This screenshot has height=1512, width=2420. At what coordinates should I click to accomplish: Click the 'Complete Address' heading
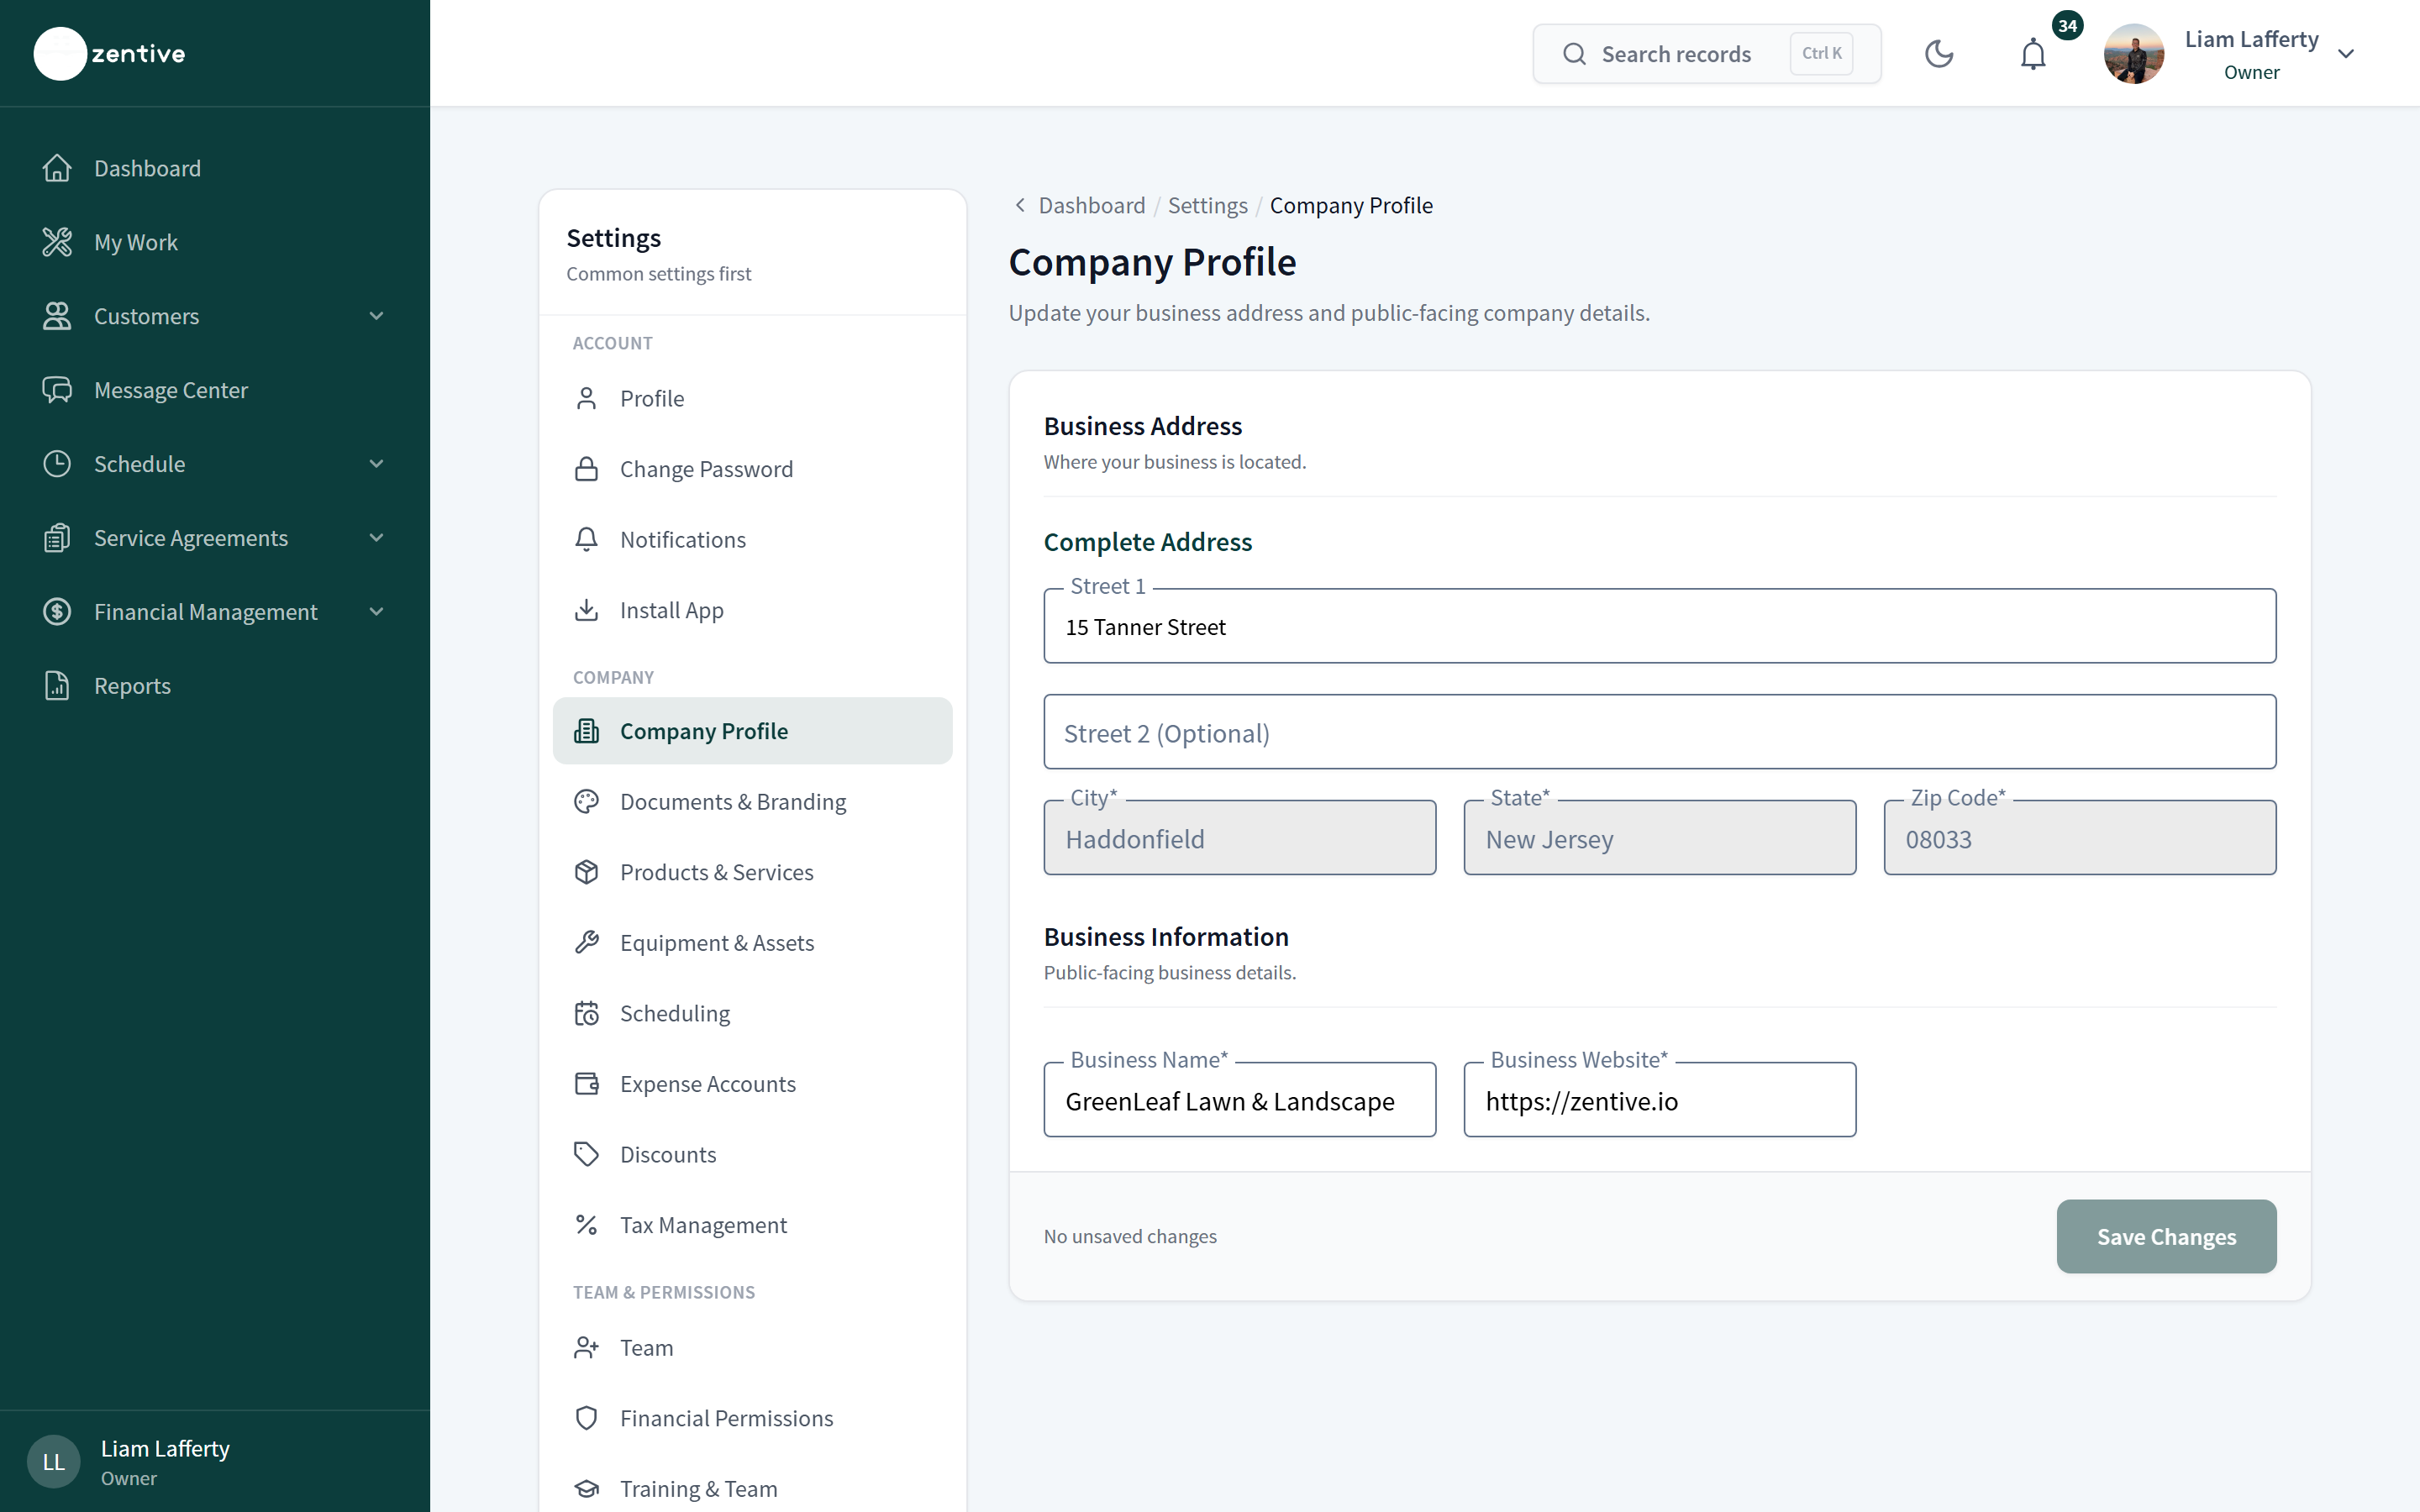pos(1148,542)
